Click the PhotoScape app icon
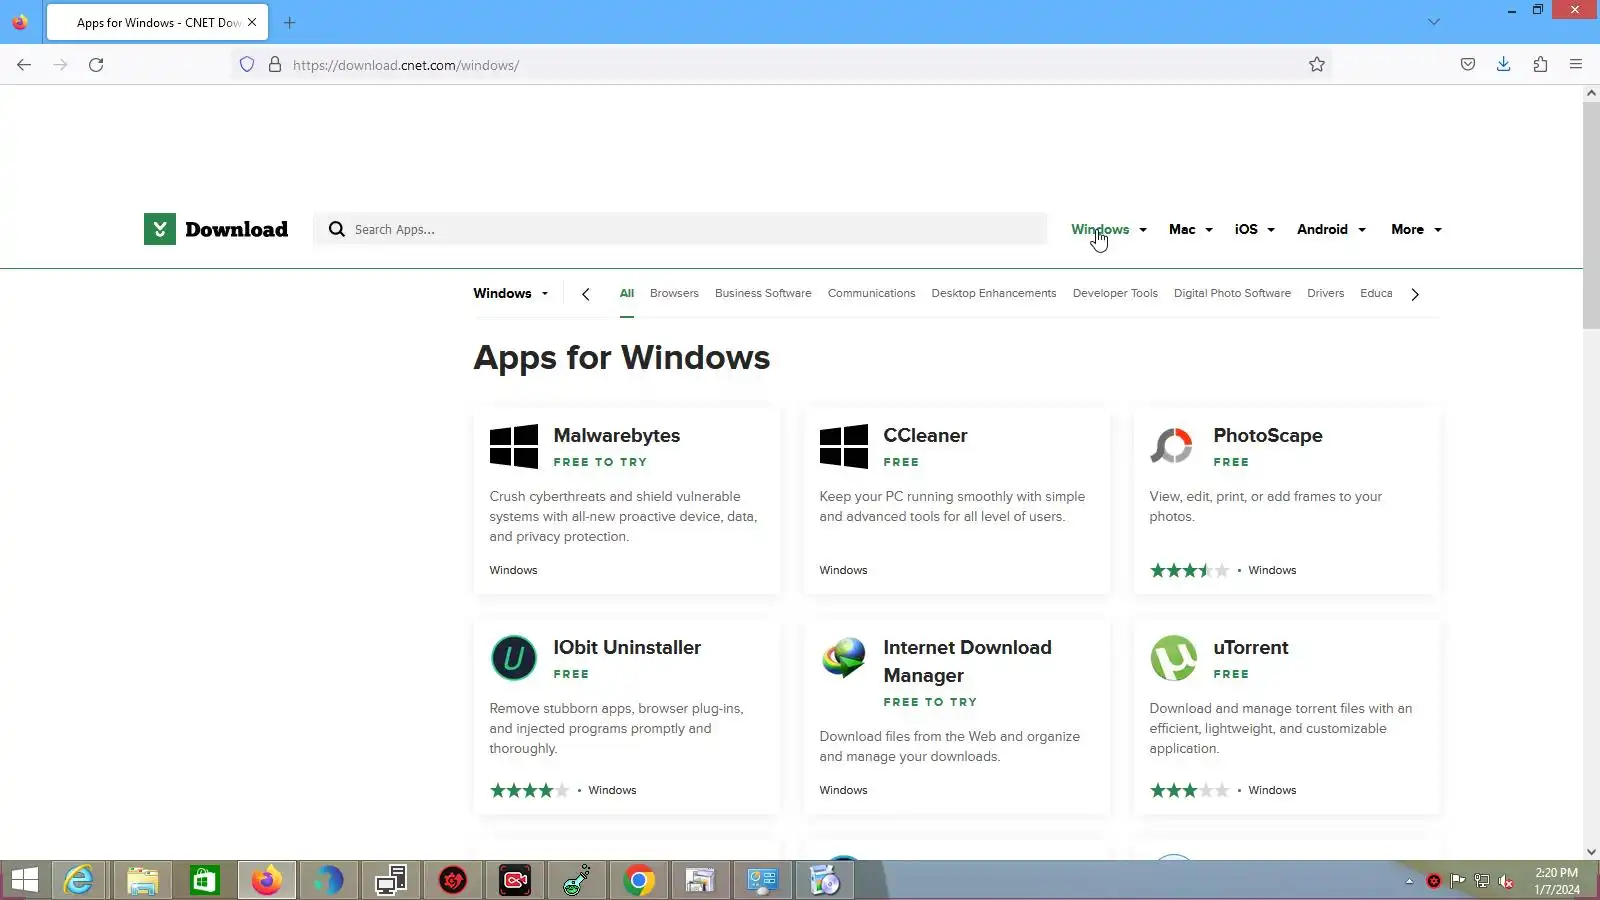The width and height of the screenshot is (1600, 900). [x=1172, y=446]
